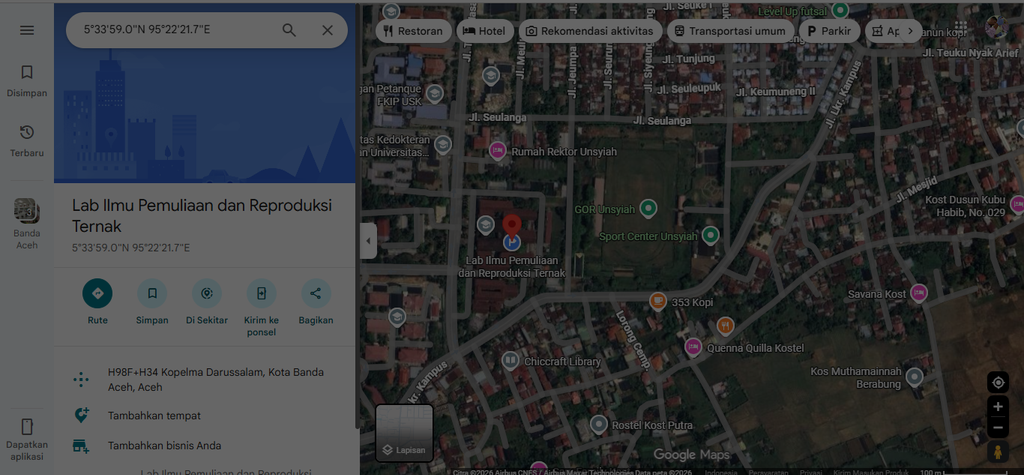Open Disimpan saved places

tap(27, 81)
